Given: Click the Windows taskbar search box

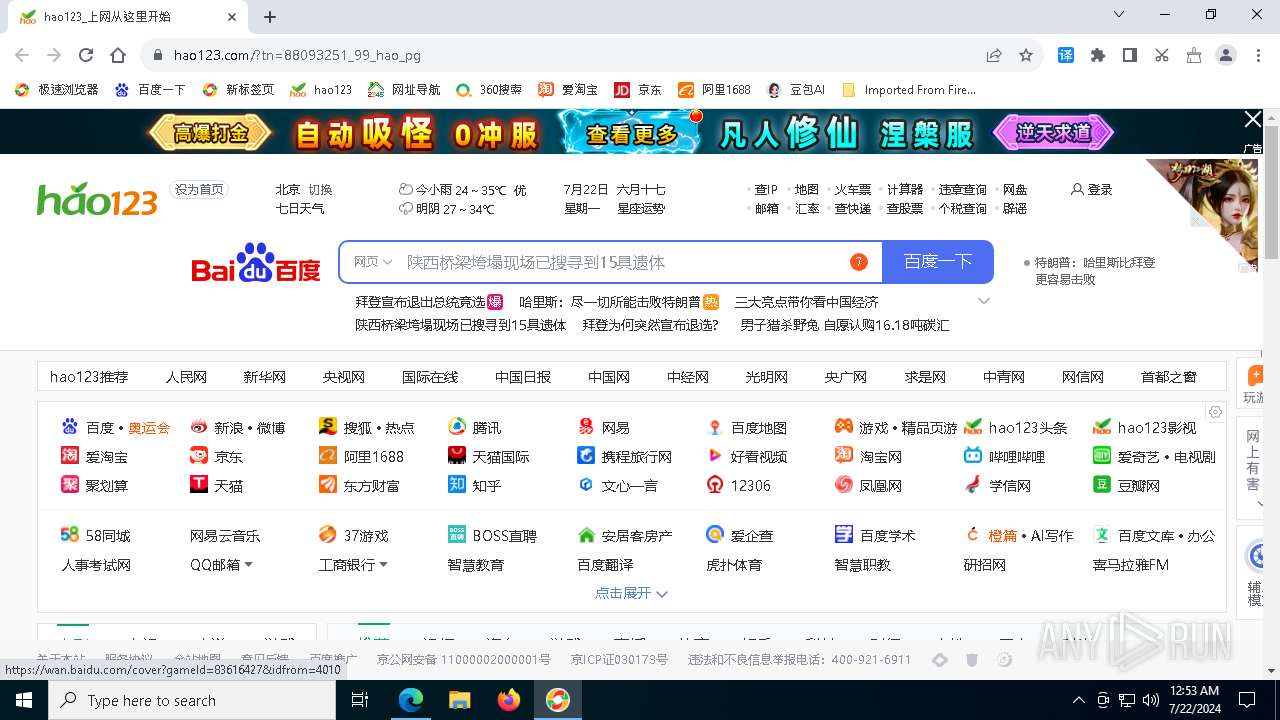Looking at the screenshot, I should coord(192,700).
